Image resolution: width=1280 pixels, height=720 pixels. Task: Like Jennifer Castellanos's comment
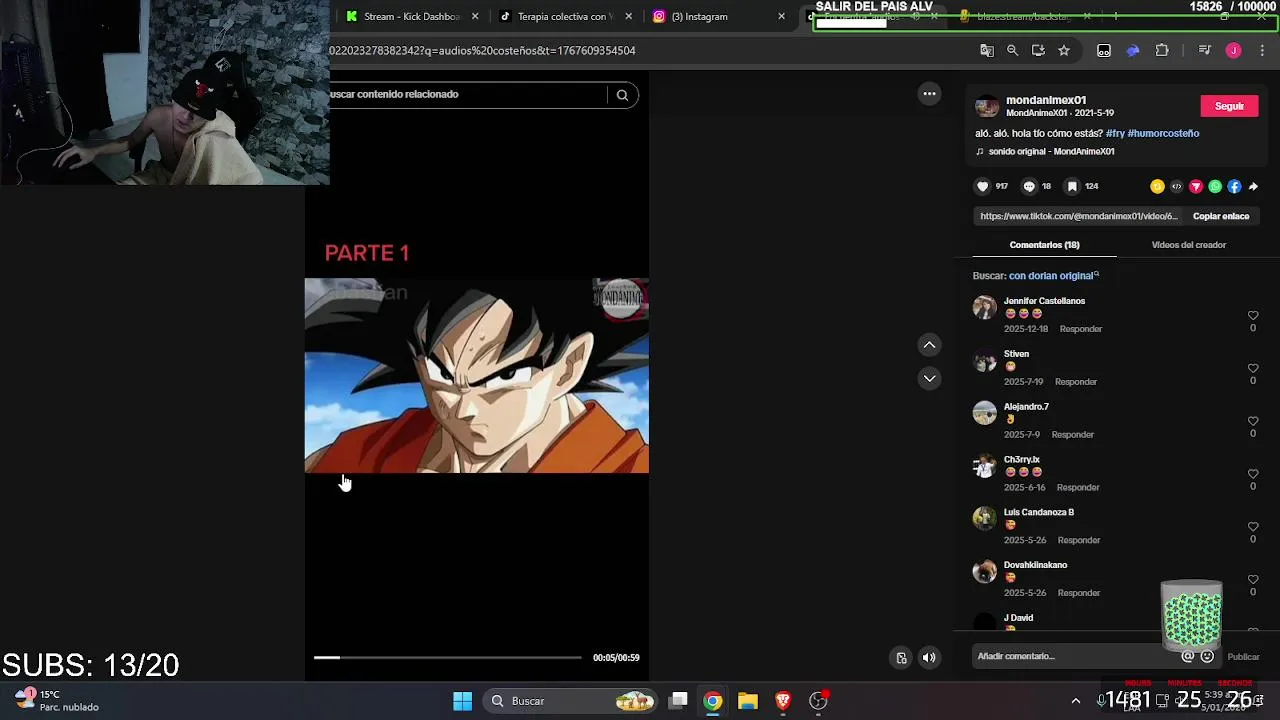tap(1253, 316)
